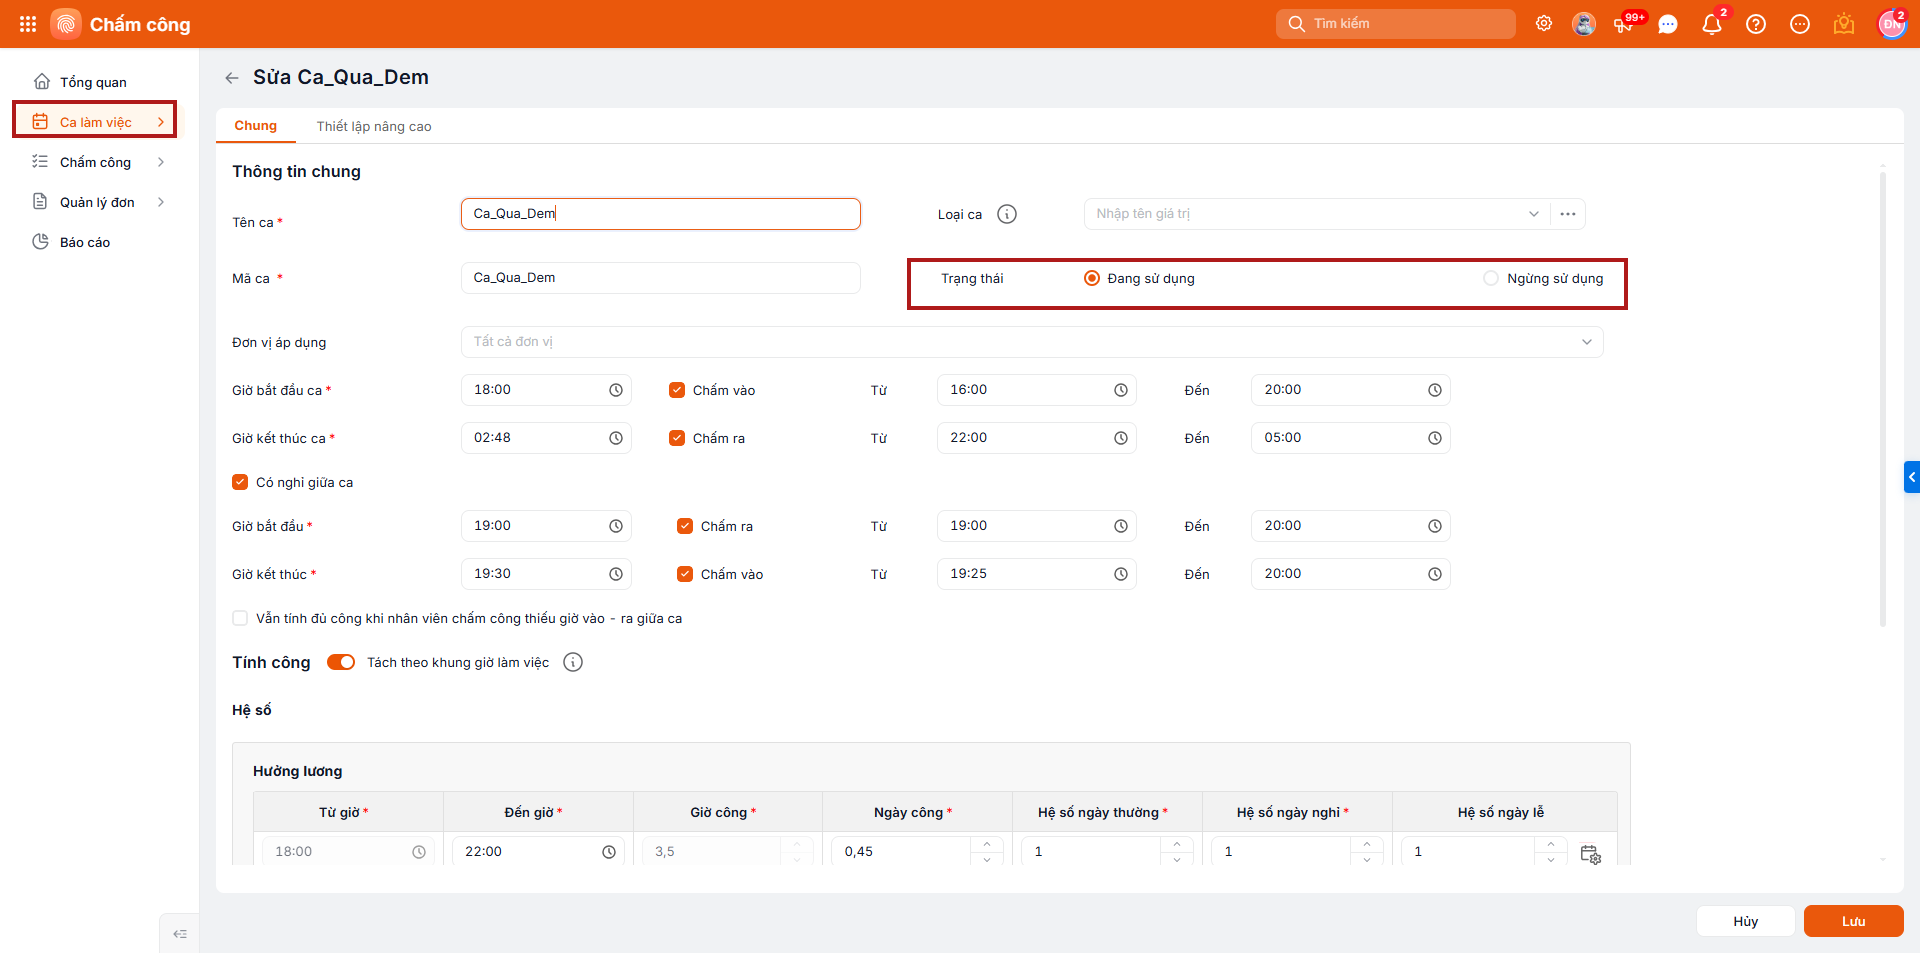Toggle Tách theo khung giờ làm việc switch
The image size is (1920, 953).
tap(341, 662)
